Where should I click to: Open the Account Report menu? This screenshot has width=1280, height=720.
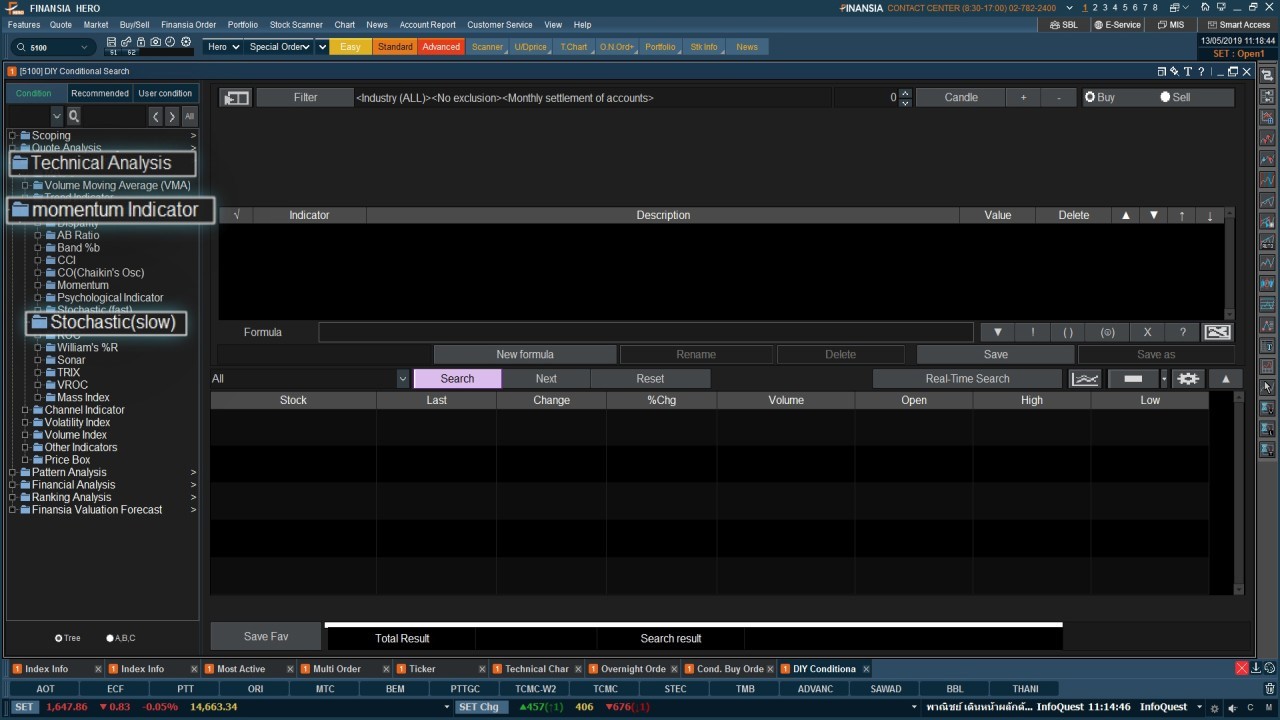pyautogui.click(x=427, y=25)
